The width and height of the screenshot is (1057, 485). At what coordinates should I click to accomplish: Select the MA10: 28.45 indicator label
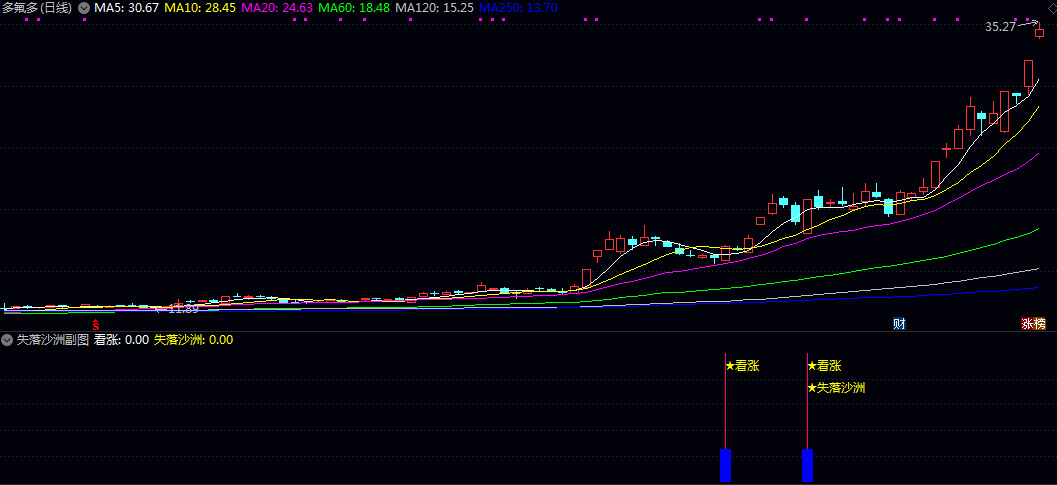199,8
